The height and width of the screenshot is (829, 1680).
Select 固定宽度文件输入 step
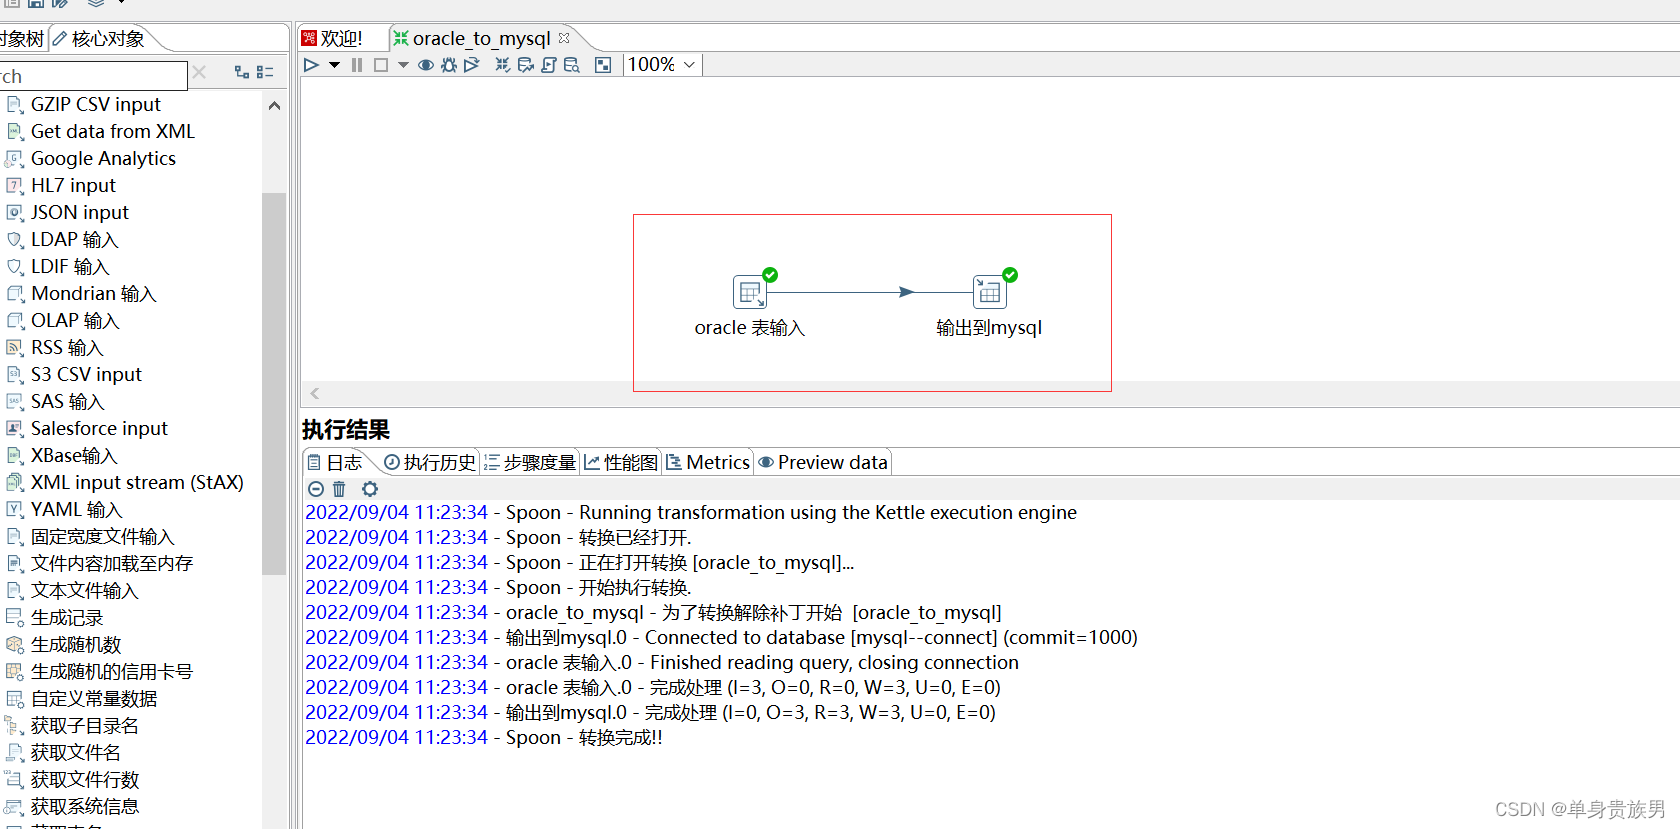102,536
